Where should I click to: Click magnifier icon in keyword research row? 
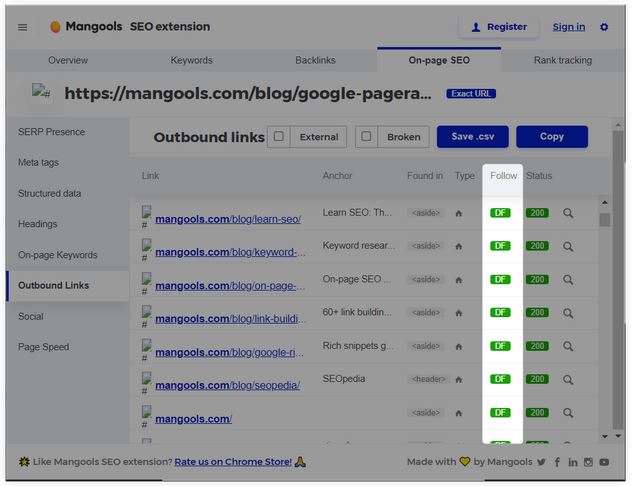tap(568, 246)
